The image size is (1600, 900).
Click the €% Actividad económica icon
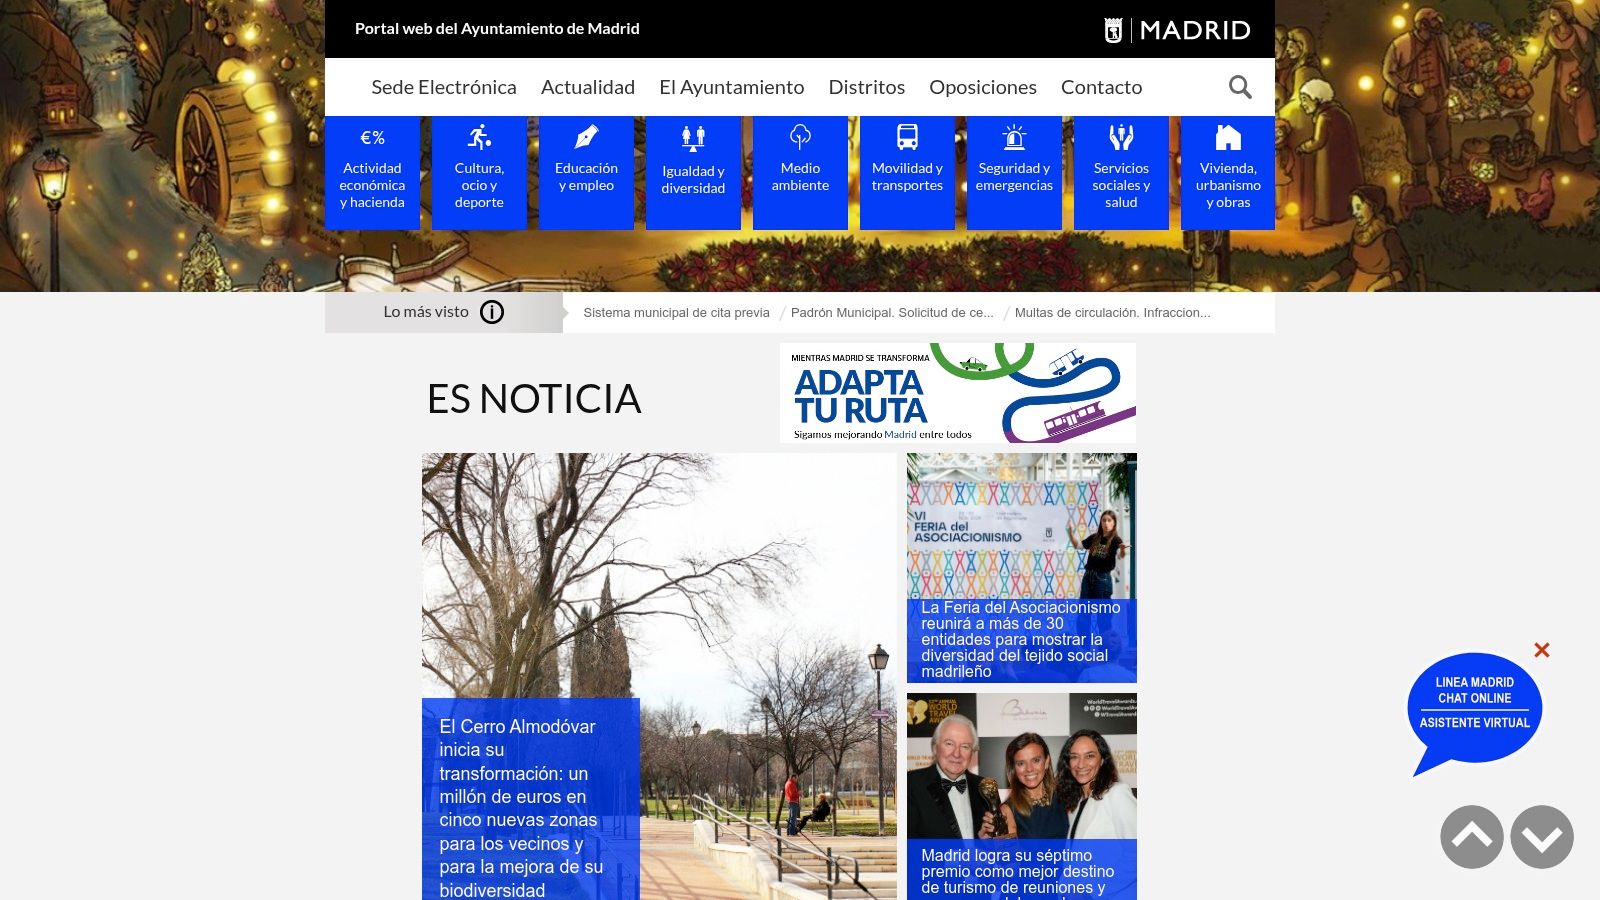pyautogui.click(x=372, y=135)
